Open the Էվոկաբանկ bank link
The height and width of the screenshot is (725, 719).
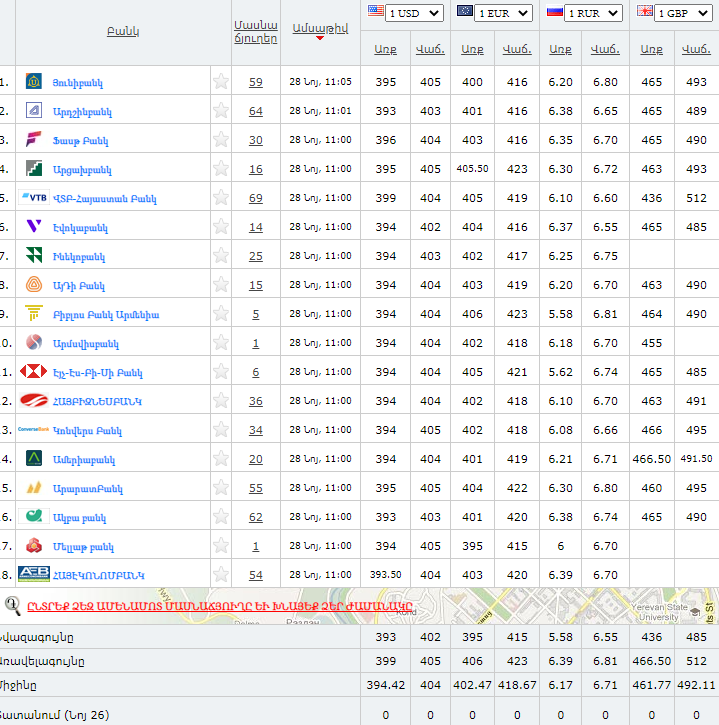(x=80, y=227)
